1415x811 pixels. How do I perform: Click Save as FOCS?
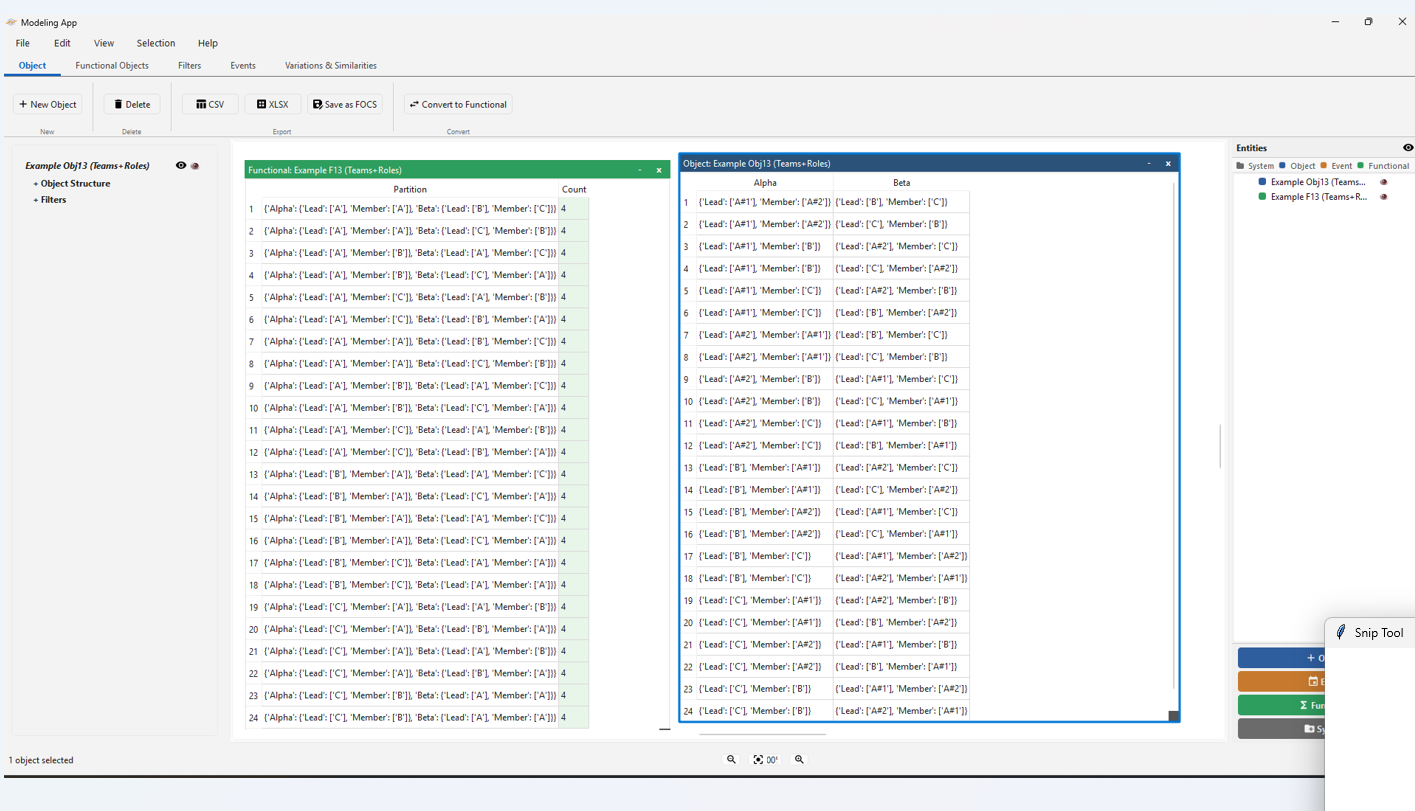pyautogui.click(x=345, y=104)
